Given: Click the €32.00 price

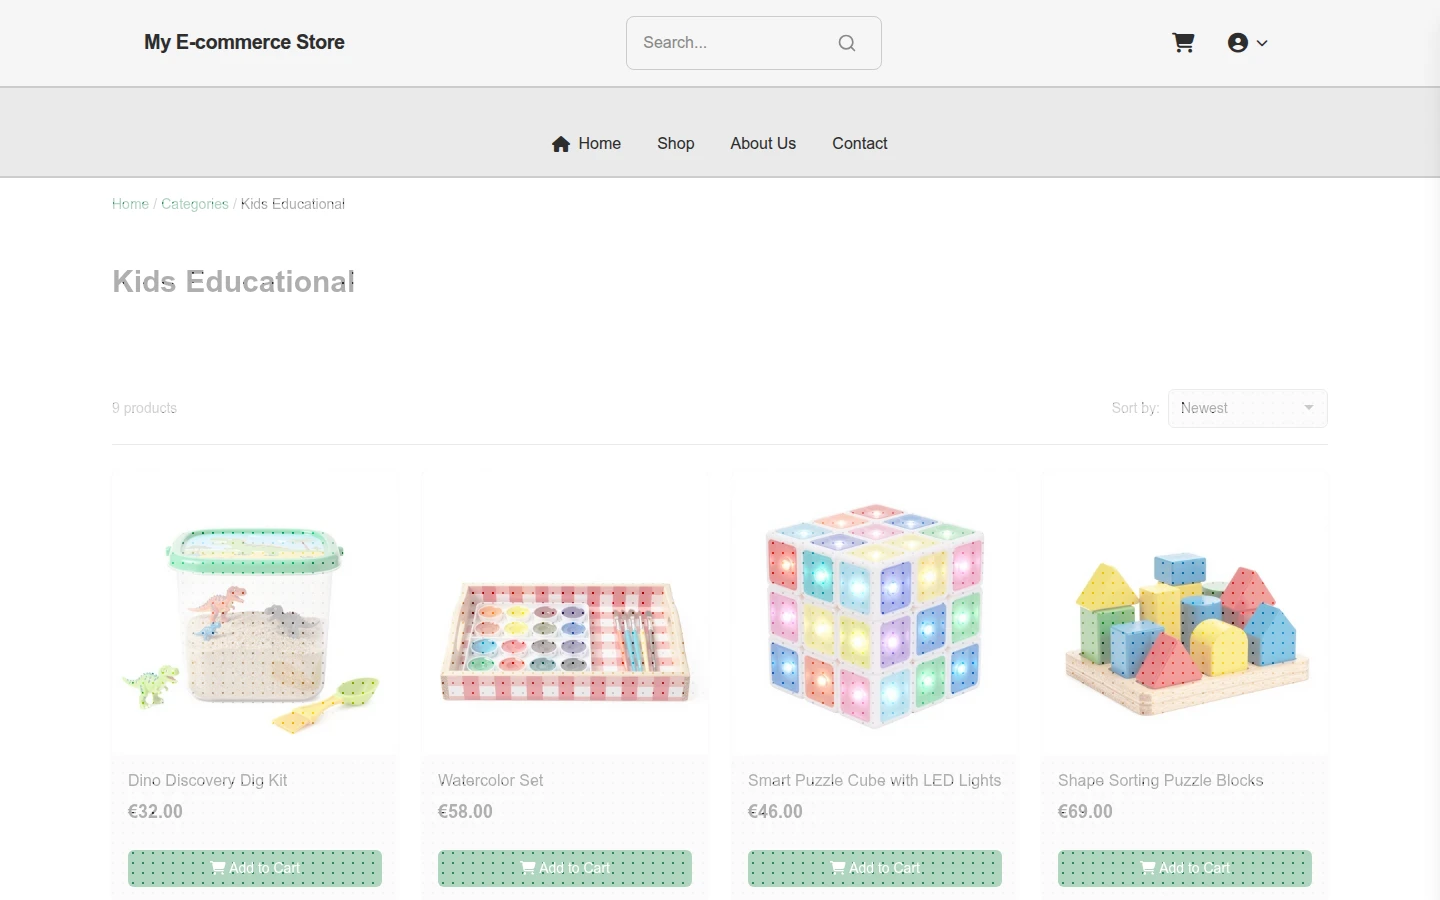Looking at the screenshot, I should [155, 811].
